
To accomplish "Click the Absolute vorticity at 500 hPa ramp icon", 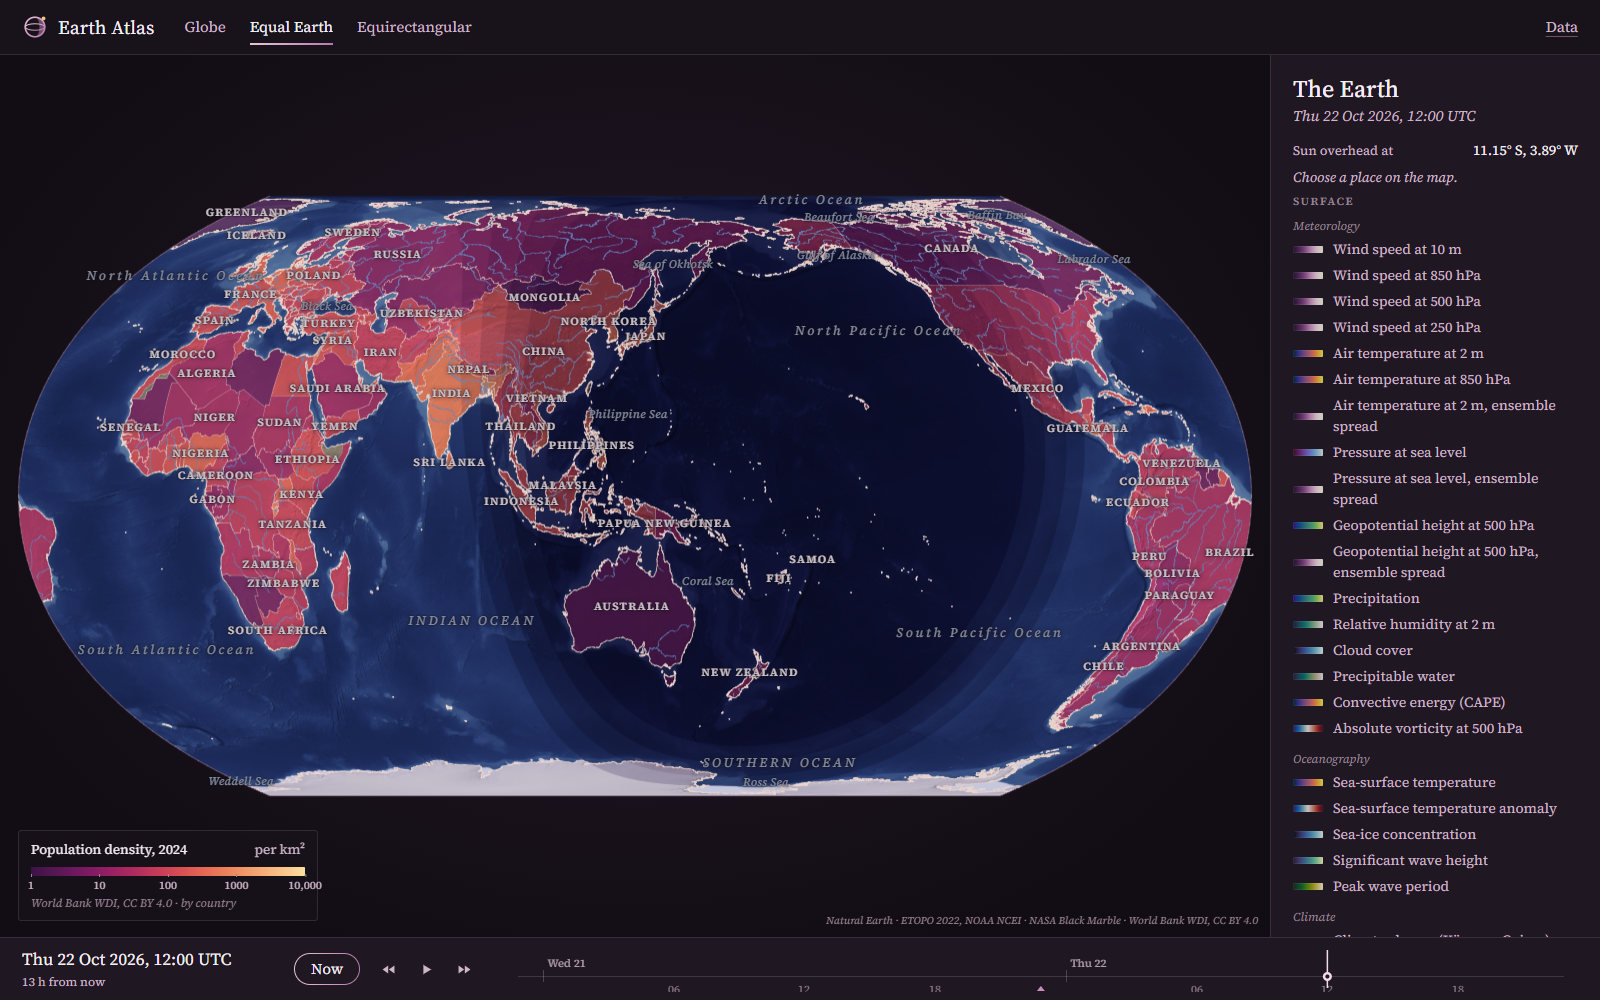I will click(x=1308, y=729).
